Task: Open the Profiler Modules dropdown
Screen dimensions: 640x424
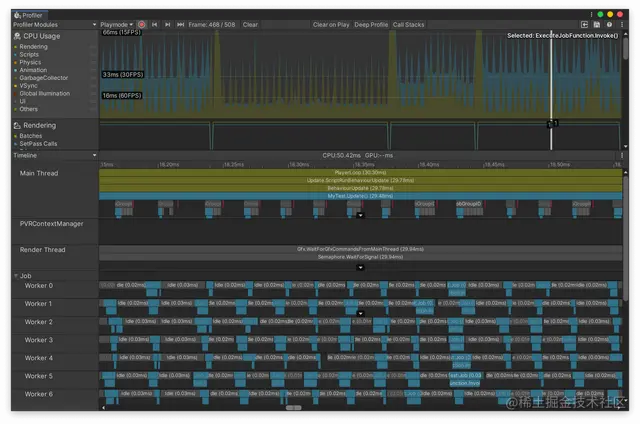Action: pos(54,24)
